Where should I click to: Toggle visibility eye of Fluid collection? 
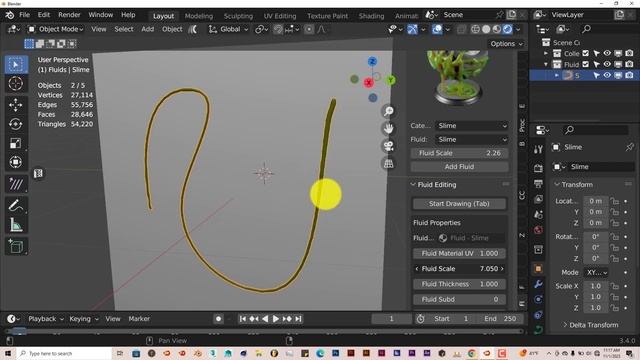pos(607,64)
